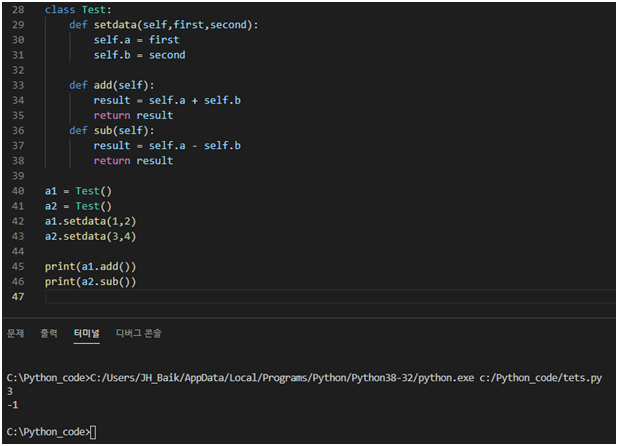Screen dimensions: 618x446
Task: Click line number 45 in gutter
Action: [x=18, y=267]
